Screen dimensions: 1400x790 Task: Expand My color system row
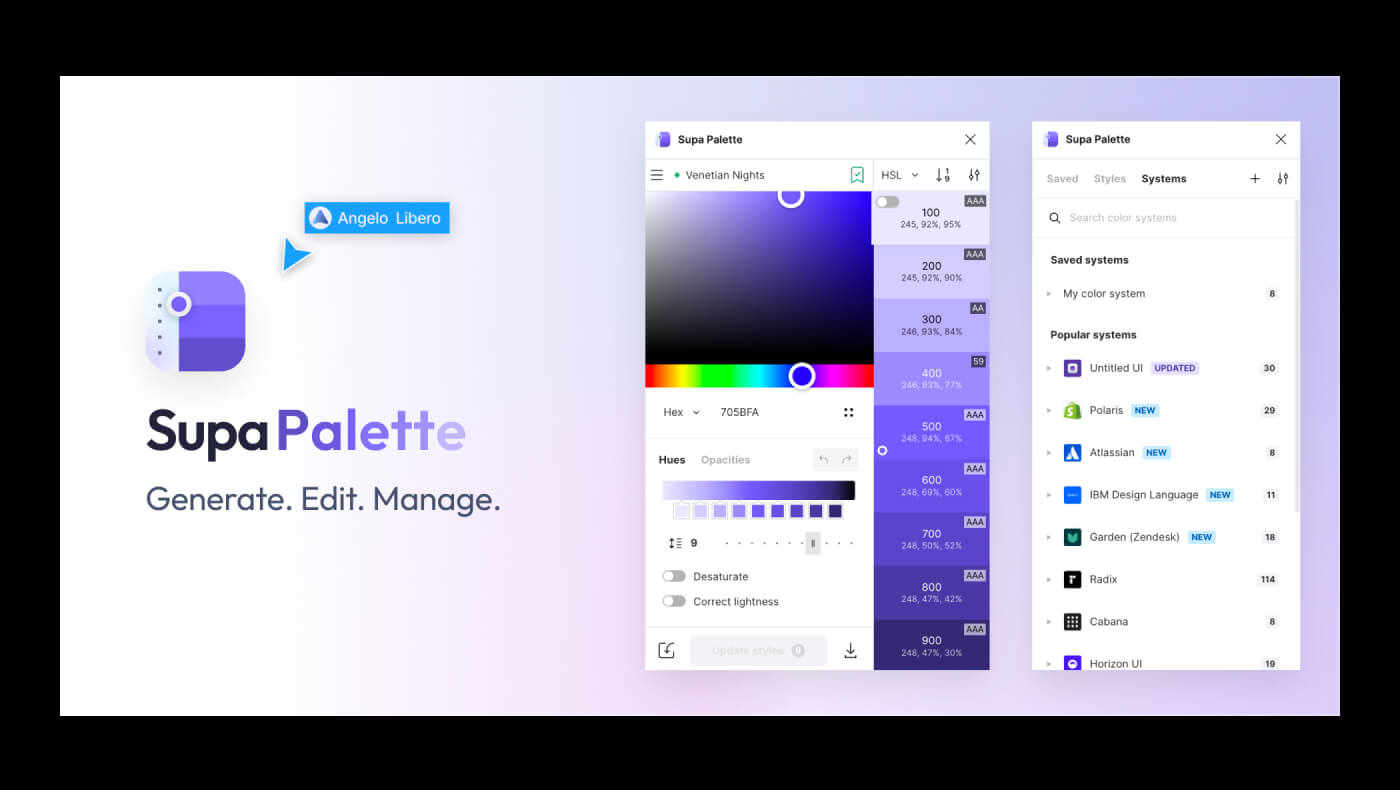coord(1049,294)
